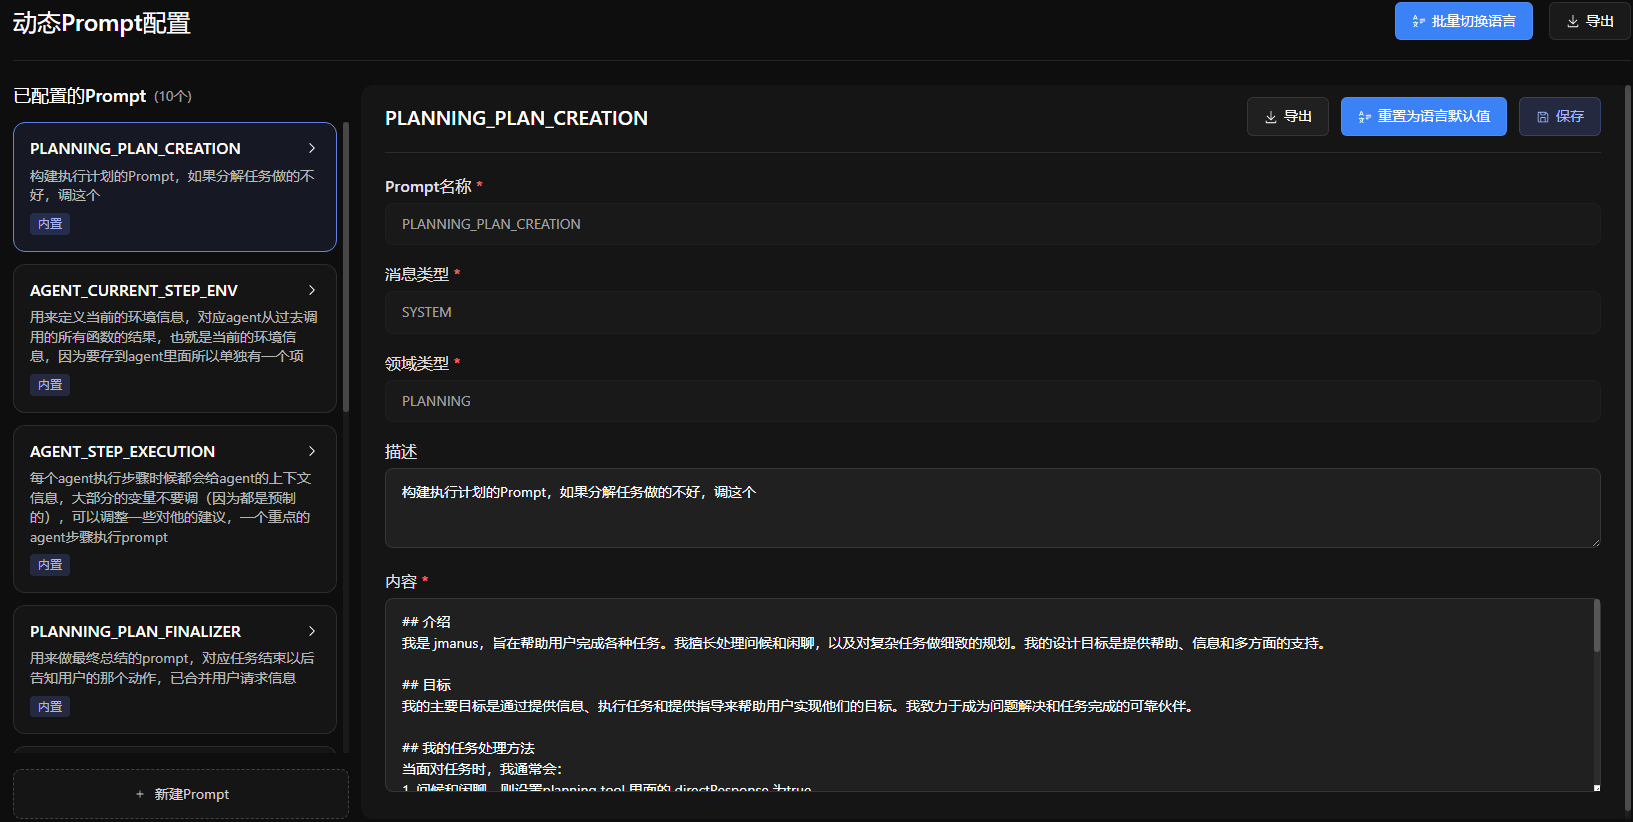
Task: Expand the PLANNING_PLAN_CREATION chevron arrow
Action: (x=312, y=148)
